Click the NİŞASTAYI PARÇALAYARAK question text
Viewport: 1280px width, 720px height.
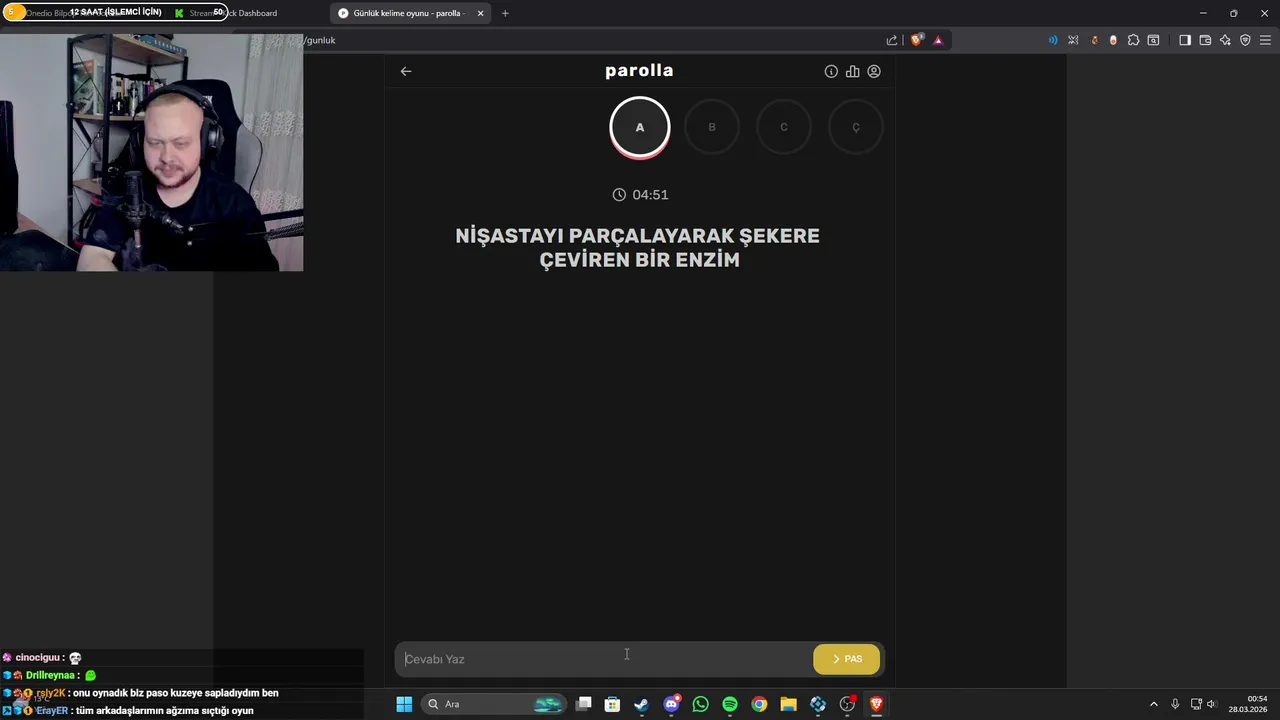[x=638, y=248]
